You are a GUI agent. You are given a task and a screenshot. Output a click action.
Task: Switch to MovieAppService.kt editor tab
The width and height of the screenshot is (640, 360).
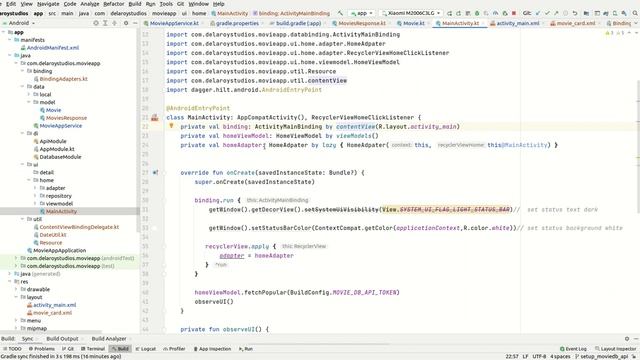coord(174,23)
